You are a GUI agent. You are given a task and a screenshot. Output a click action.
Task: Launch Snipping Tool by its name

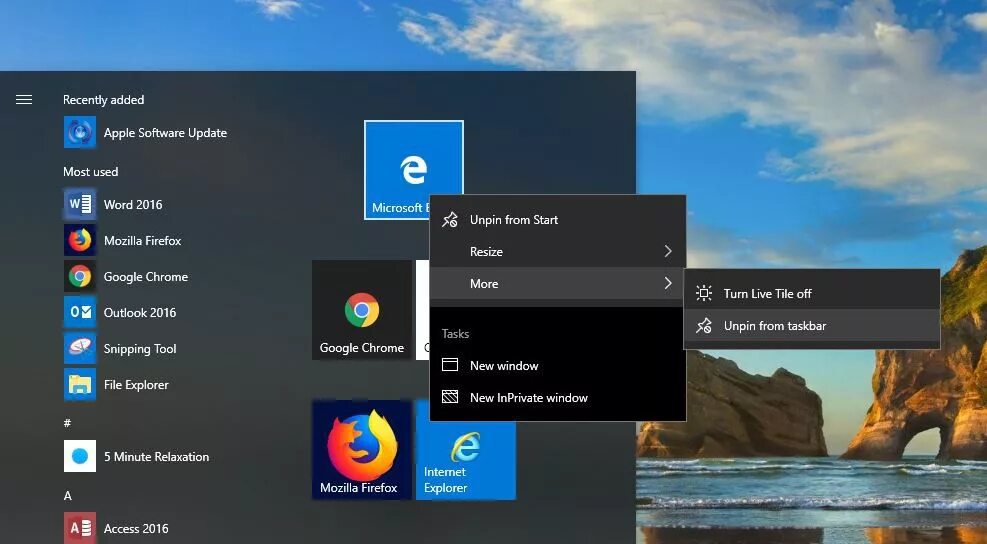click(140, 349)
